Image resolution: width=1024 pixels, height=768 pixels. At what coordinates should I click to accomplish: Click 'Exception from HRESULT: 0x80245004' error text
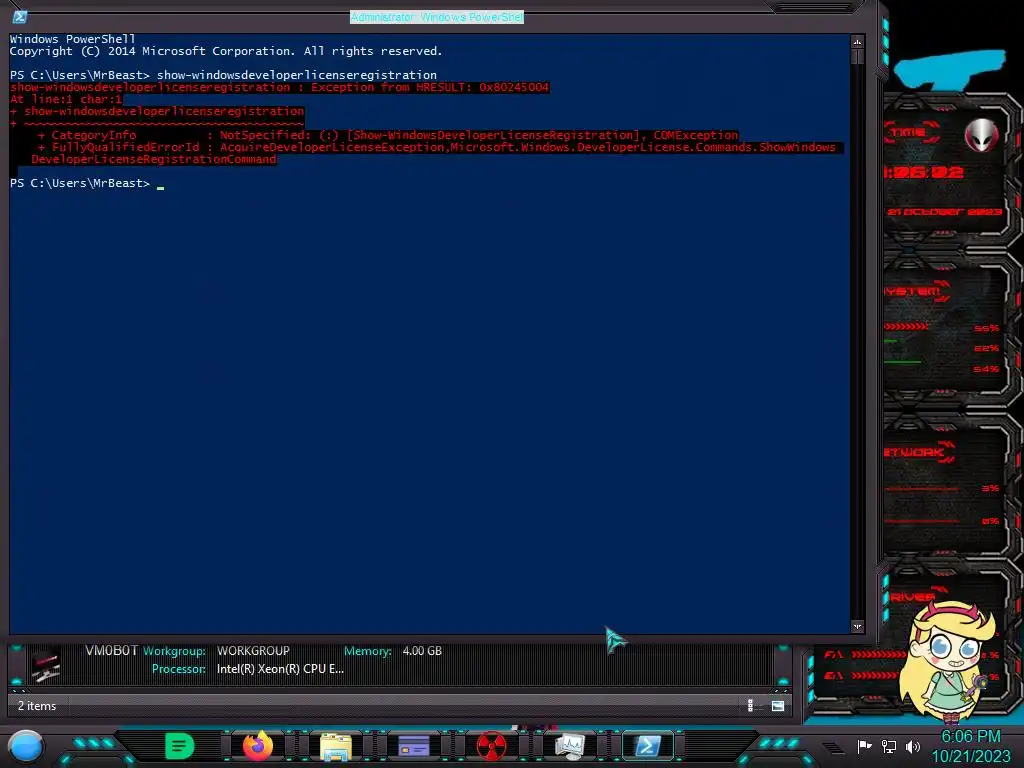pyautogui.click(x=430, y=88)
